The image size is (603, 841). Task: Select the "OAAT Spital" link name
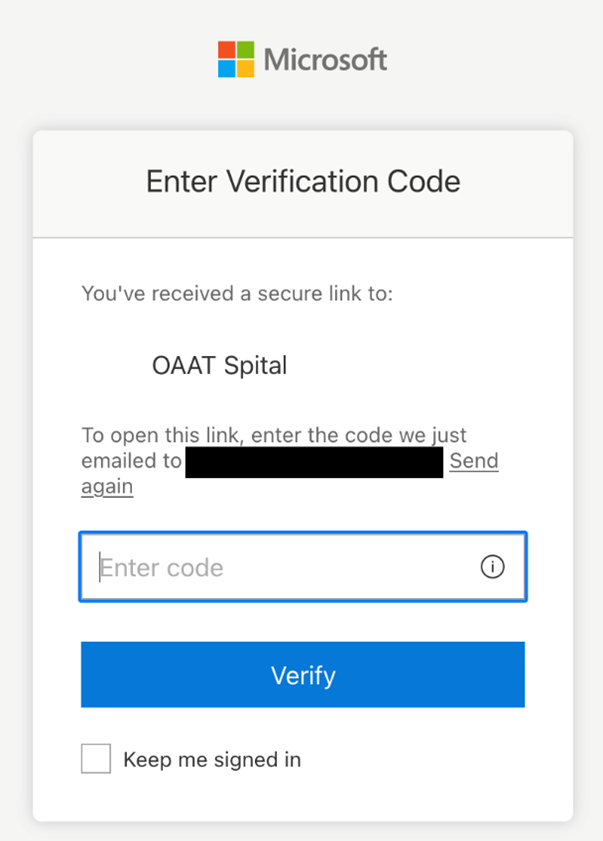(219, 366)
